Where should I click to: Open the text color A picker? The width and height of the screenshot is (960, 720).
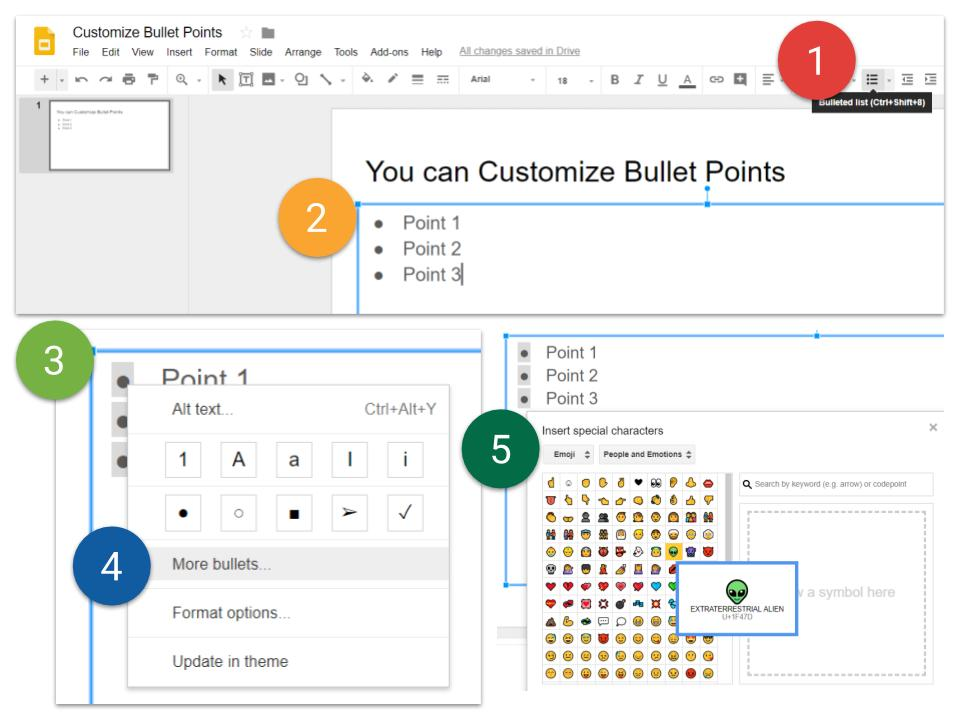[x=687, y=80]
